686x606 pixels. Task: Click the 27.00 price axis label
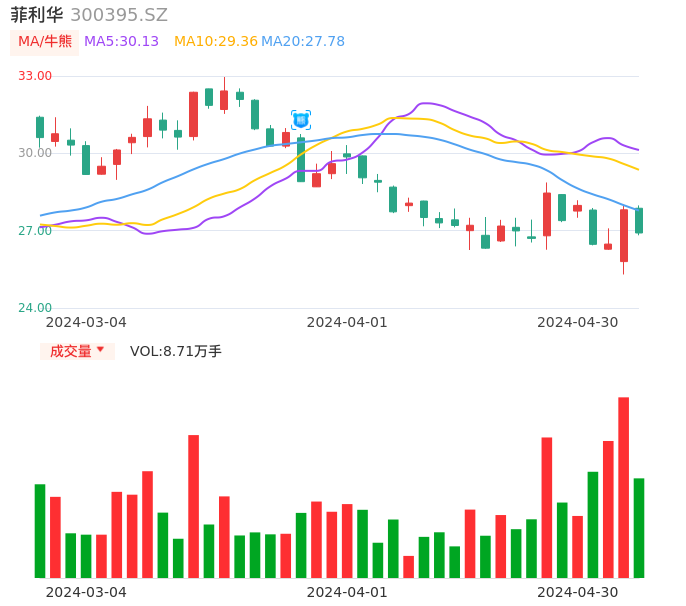tap(35, 231)
